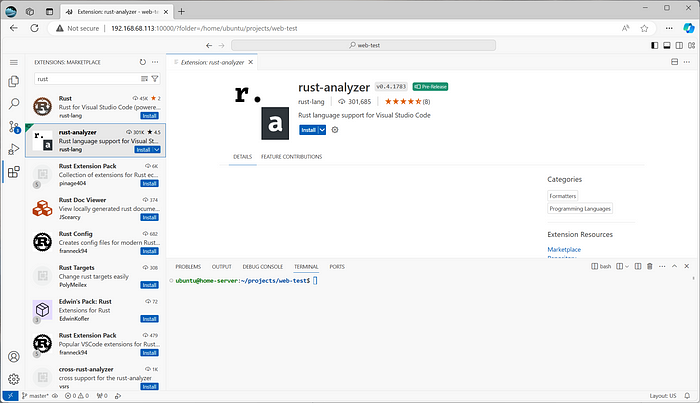Install rust-analyzer from details page
The image size is (700, 403).
tap(308, 130)
